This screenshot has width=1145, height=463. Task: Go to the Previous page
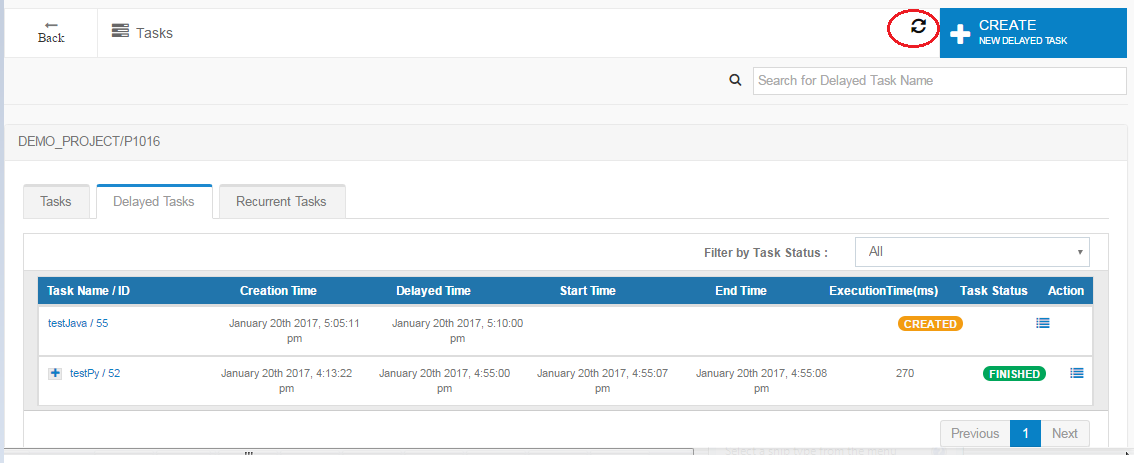point(975,434)
